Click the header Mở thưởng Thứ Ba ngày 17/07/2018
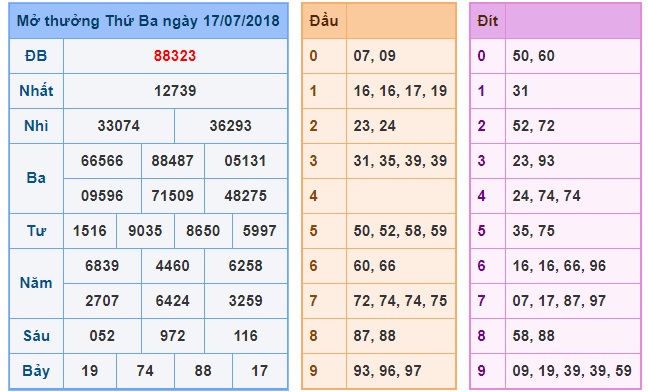This screenshot has height=392, width=648. [x=148, y=21]
